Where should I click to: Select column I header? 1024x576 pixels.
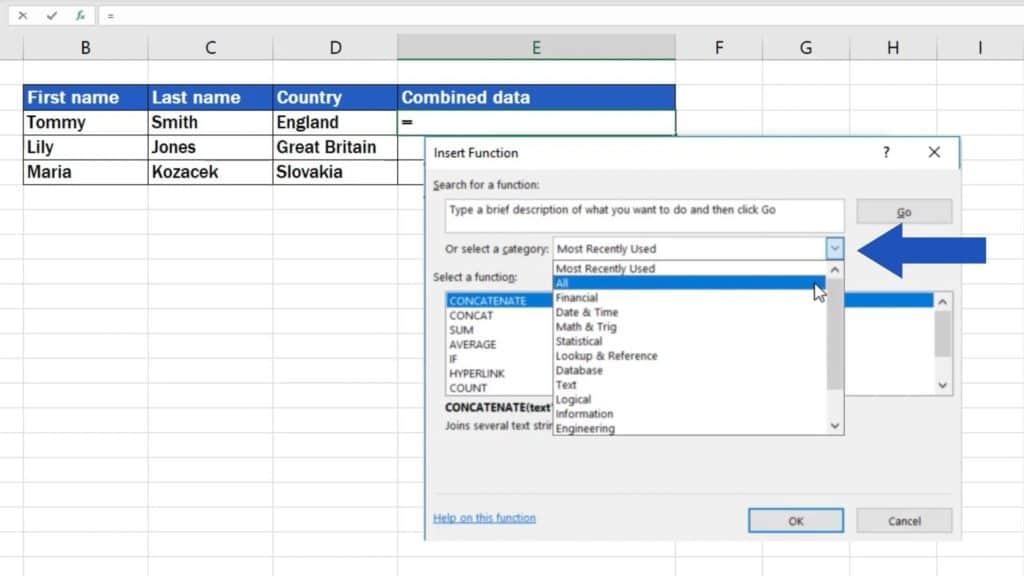pyautogui.click(x=980, y=48)
